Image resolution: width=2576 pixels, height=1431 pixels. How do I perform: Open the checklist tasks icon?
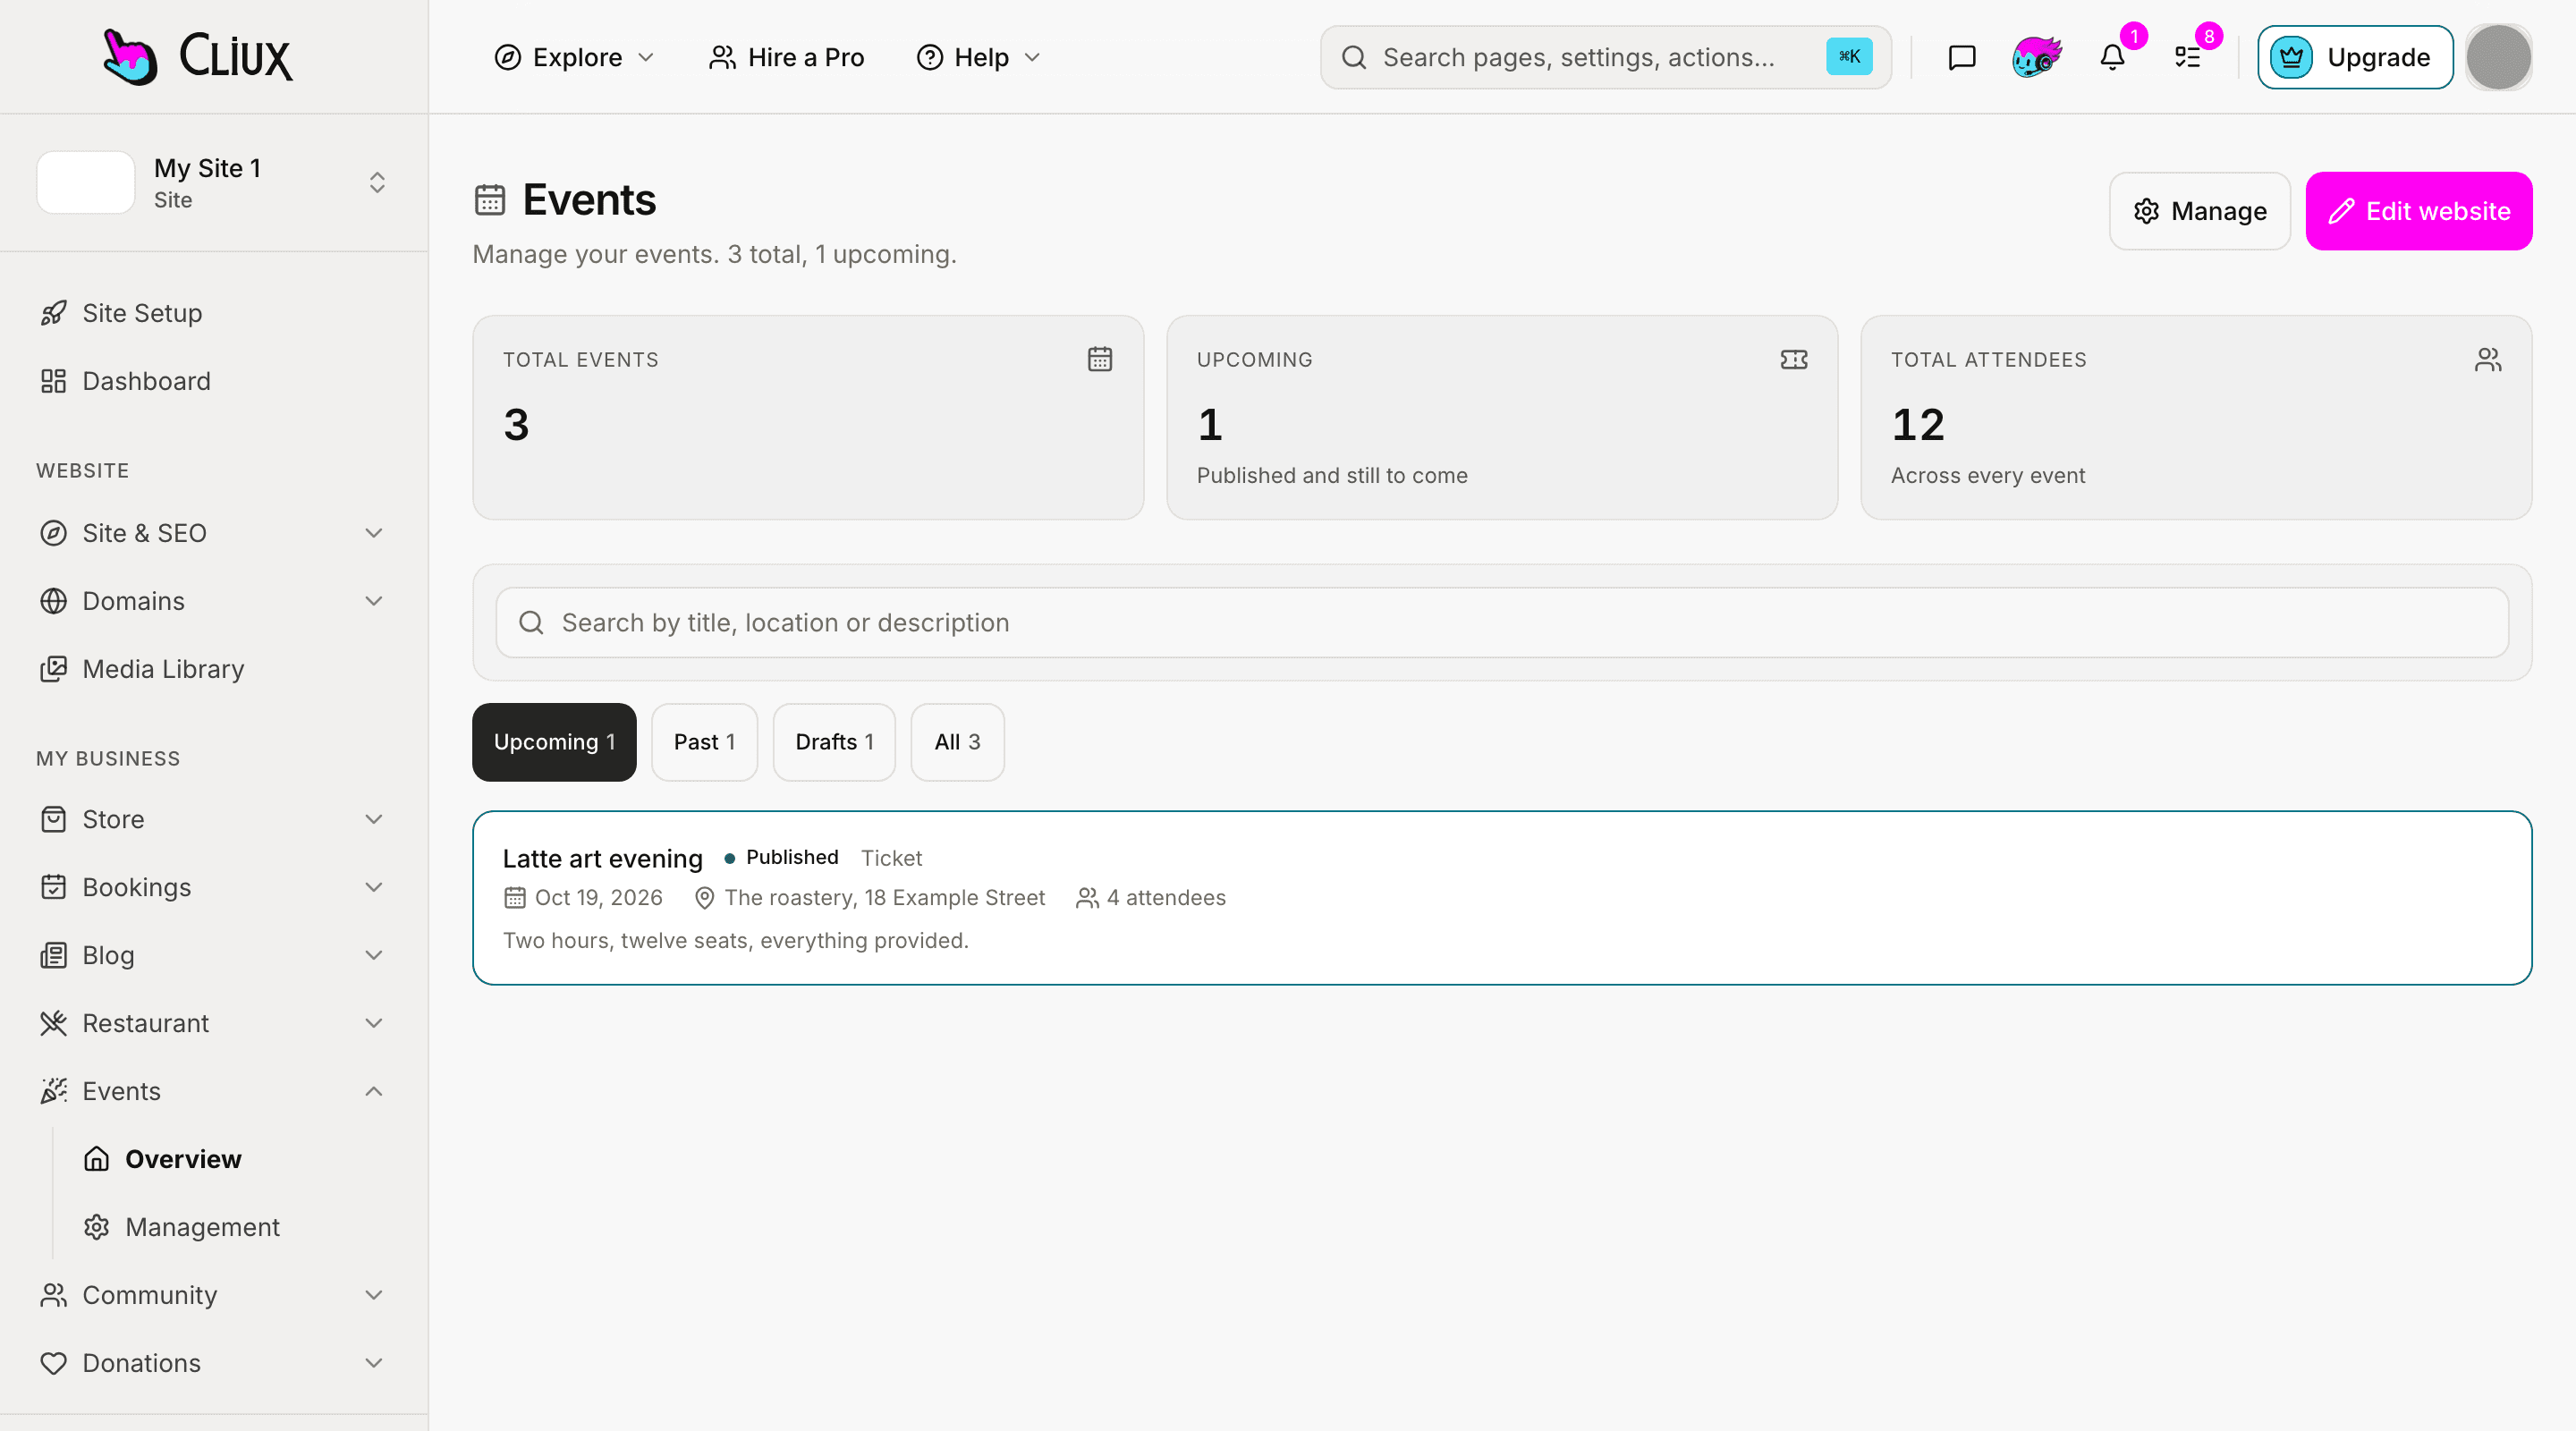pyautogui.click(x=2188, y=57)
